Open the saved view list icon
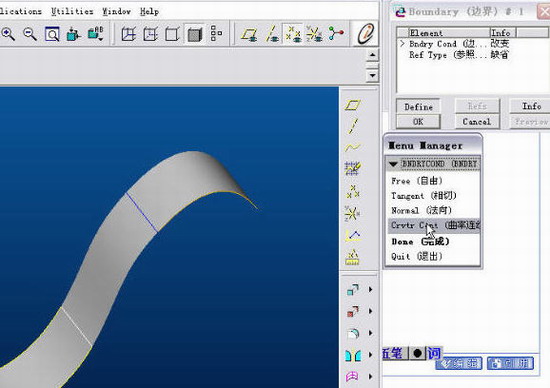550x388 pixels. pos(95,34)
